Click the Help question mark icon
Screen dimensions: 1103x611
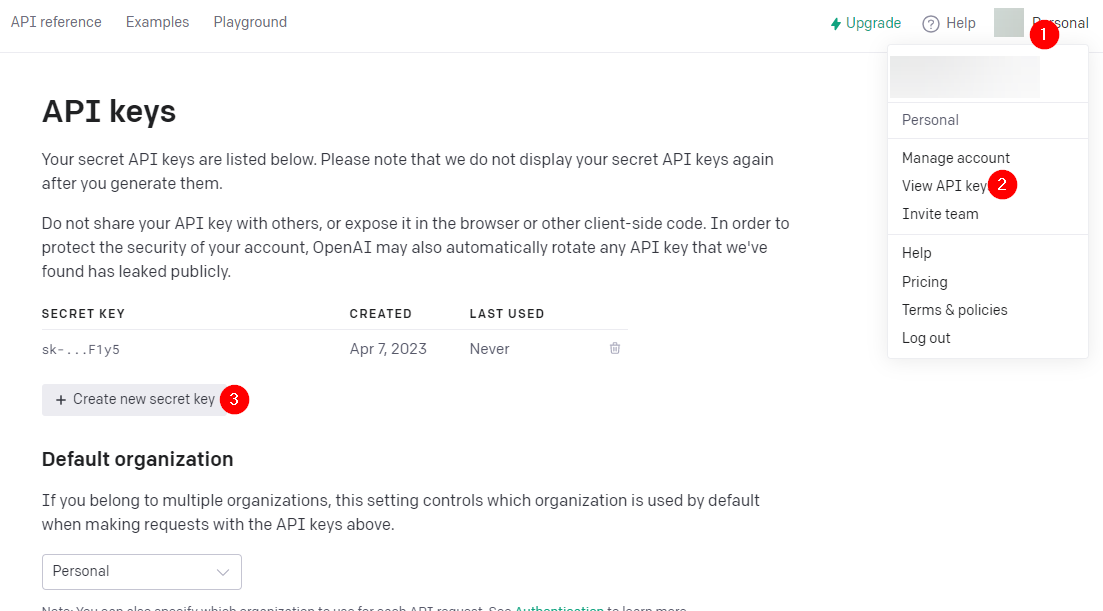point(931,23)
